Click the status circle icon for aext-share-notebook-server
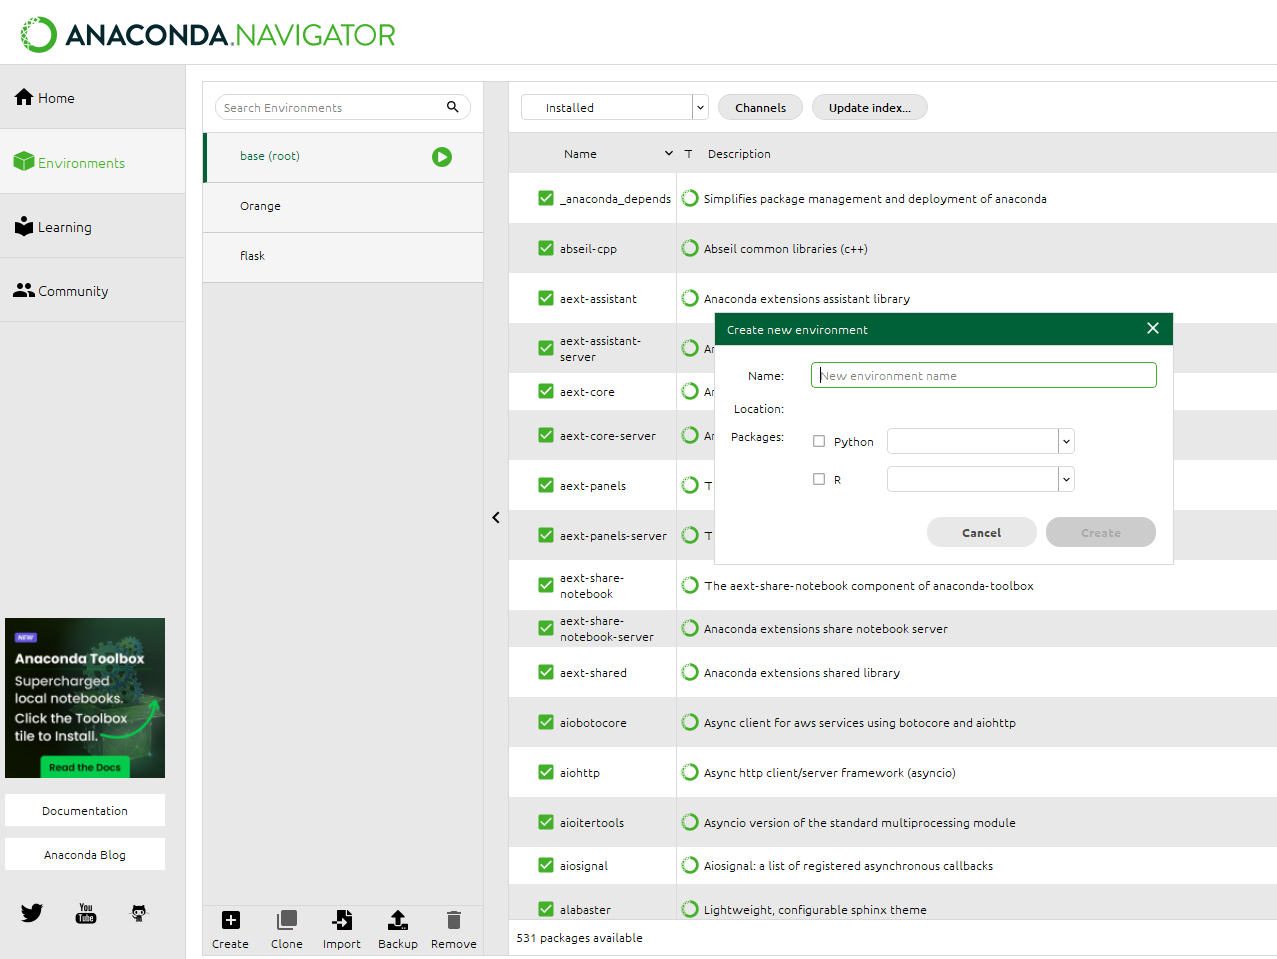 (690, 628)
